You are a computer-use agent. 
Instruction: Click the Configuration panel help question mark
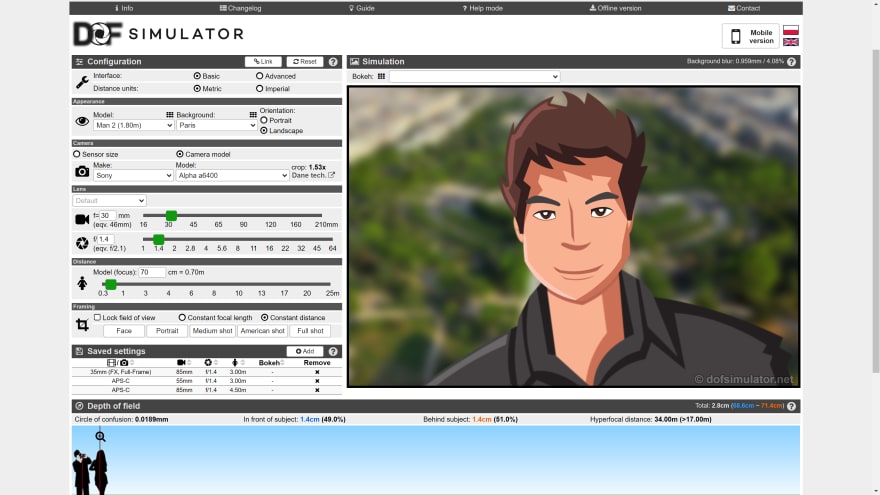(333, 62)
